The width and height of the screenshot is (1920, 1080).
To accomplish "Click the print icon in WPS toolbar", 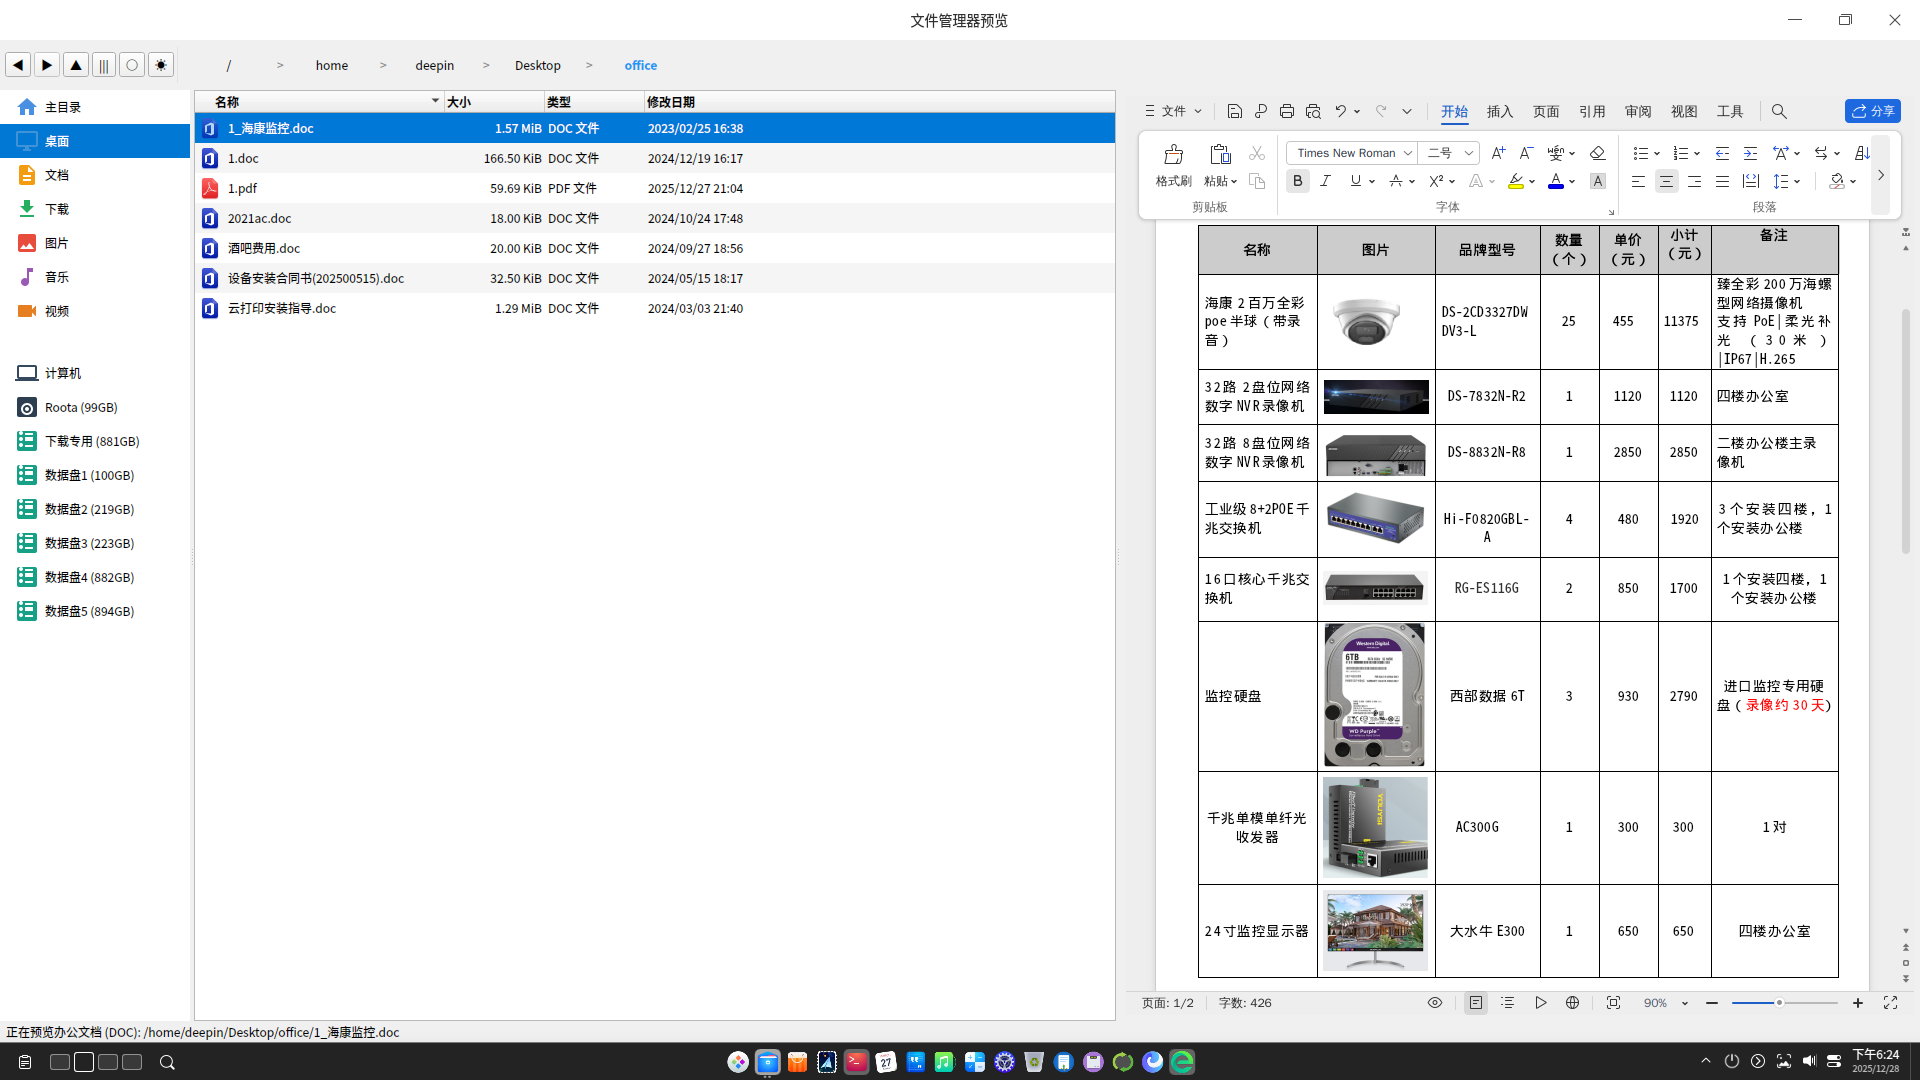I will coord(1287,111).
